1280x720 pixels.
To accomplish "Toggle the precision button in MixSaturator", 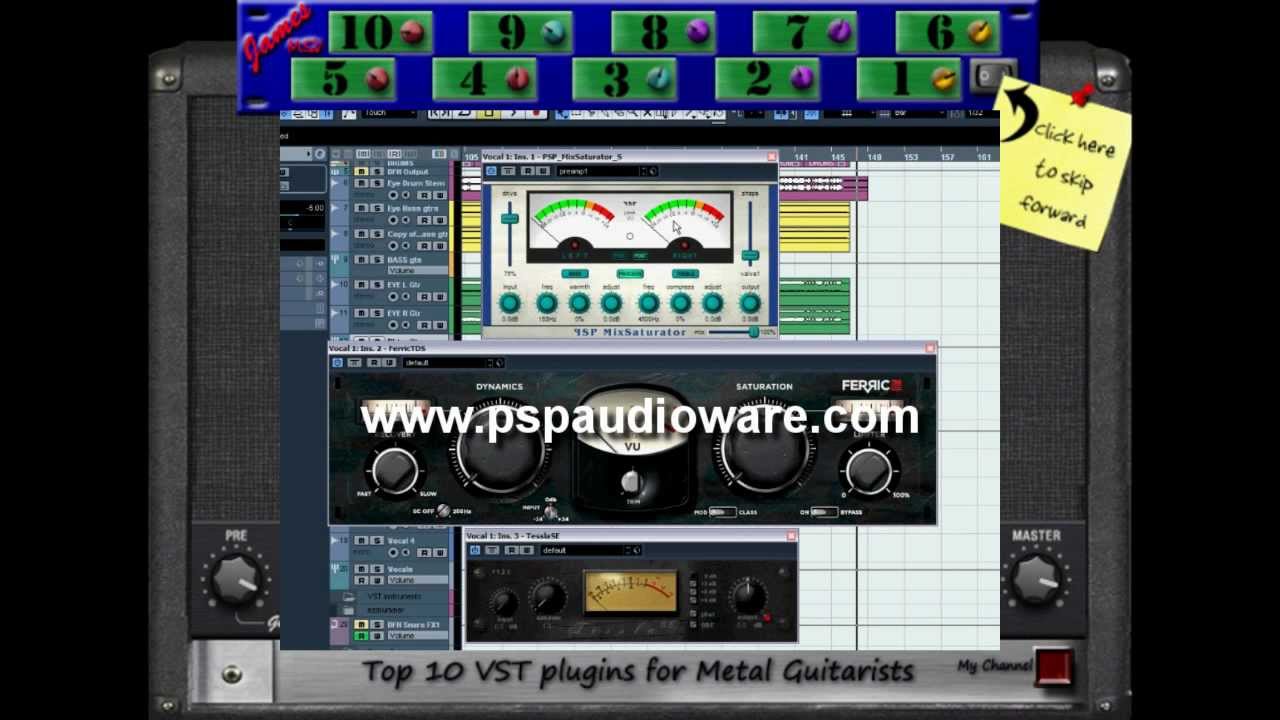I will (x=630, y=273).
